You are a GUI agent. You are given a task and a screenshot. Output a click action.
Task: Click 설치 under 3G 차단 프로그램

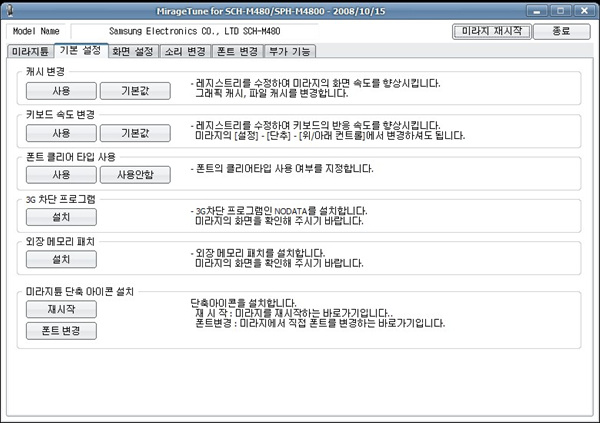(x=61, y=217)
